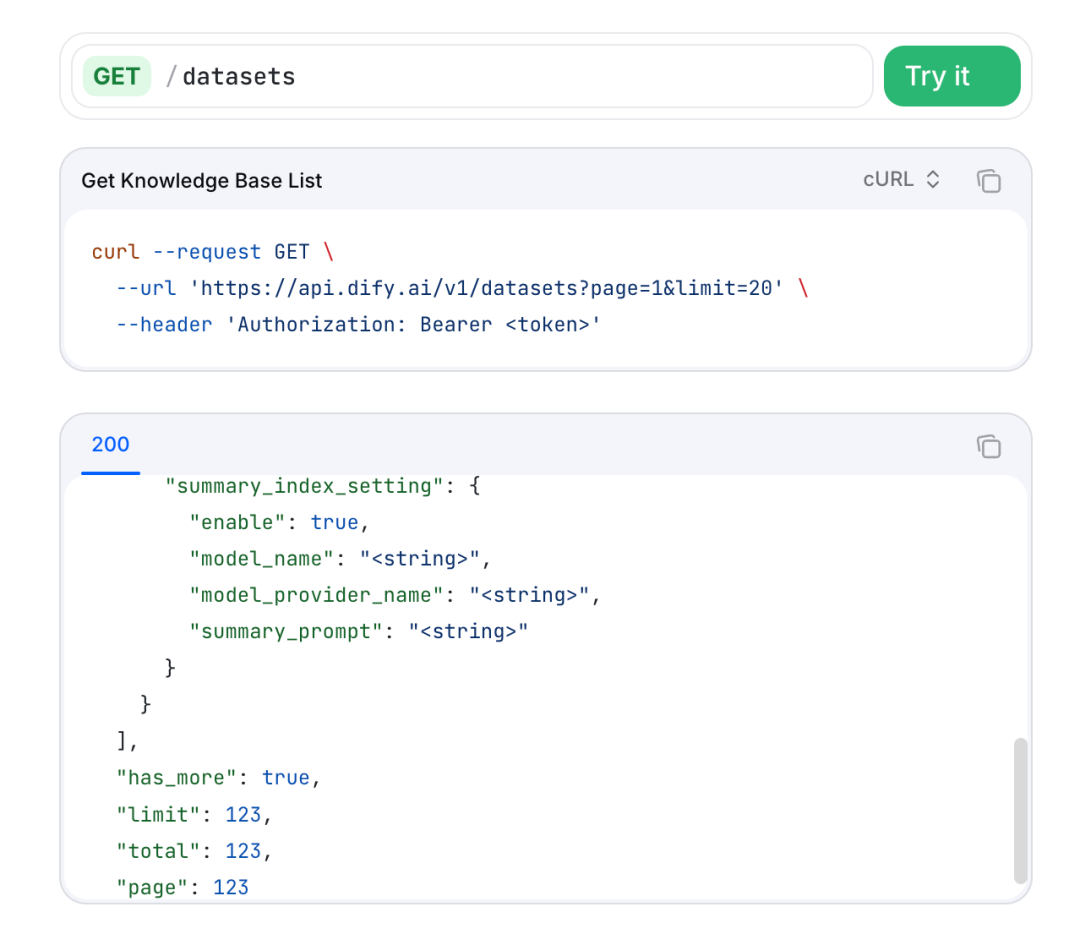Open the cURL language selector chevron
This screenshot has height=945, width=1080.
[932, 180]
